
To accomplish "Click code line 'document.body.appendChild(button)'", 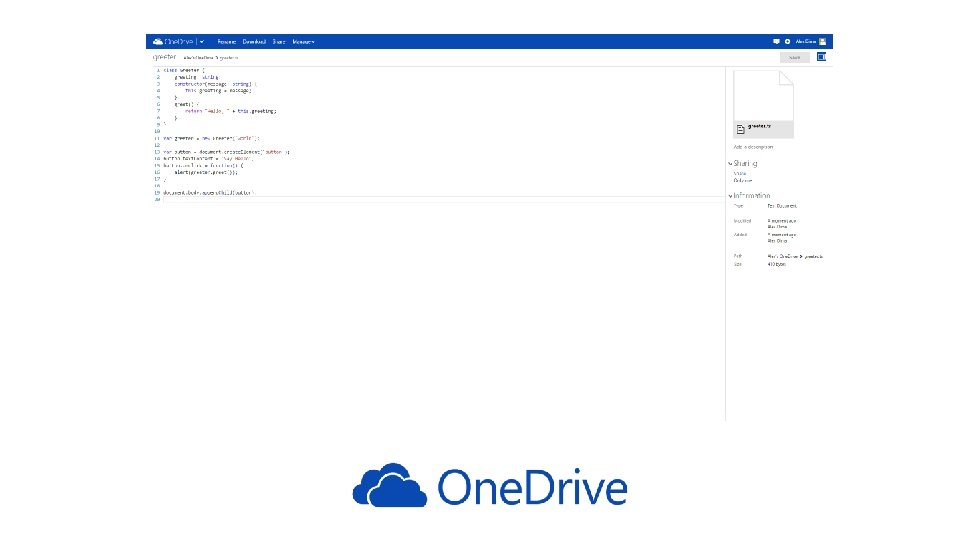I will 209,193.
